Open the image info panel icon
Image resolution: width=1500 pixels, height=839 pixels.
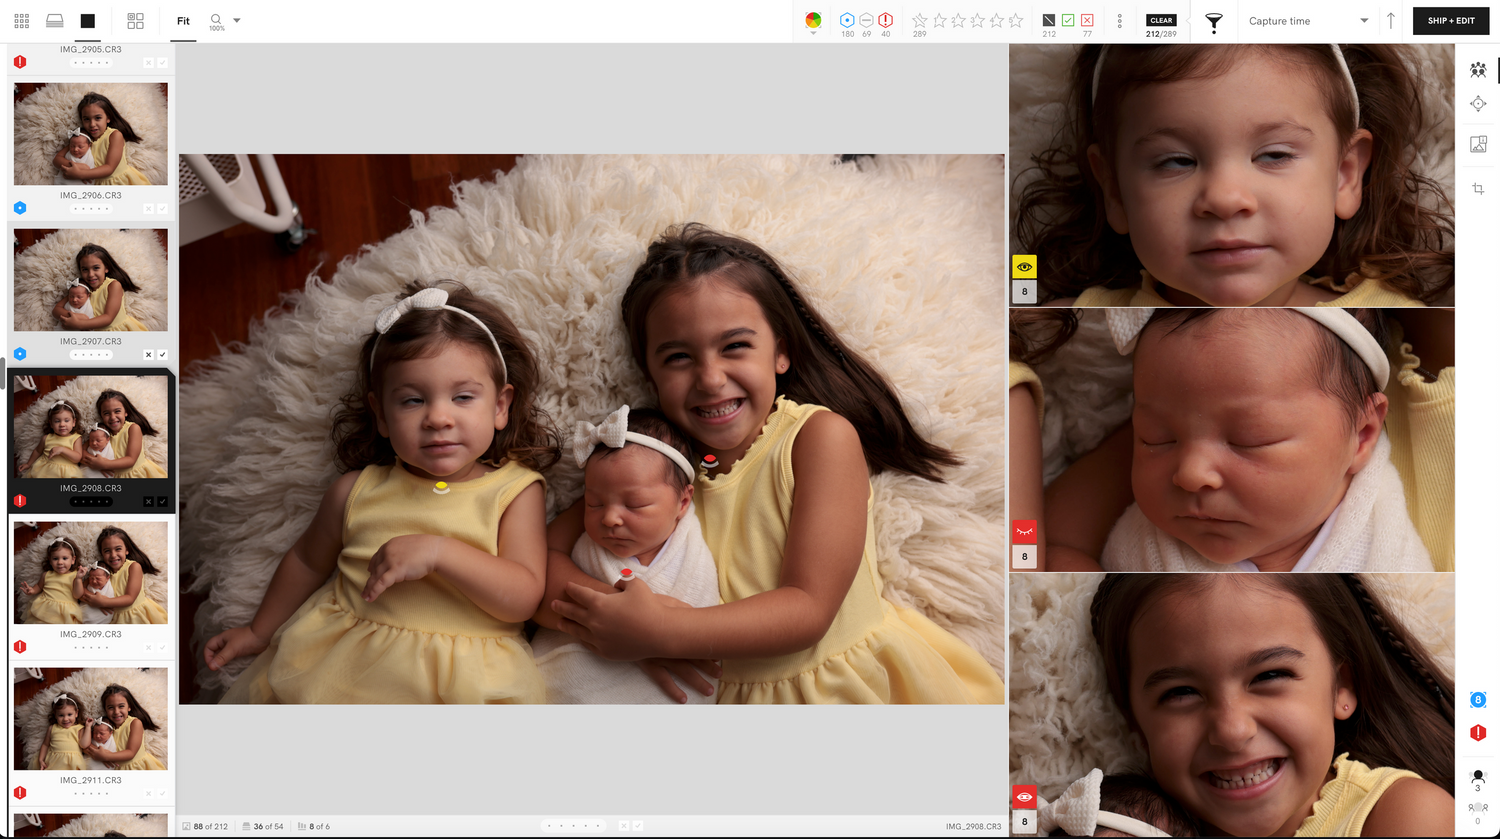[x=1478, y=144]
